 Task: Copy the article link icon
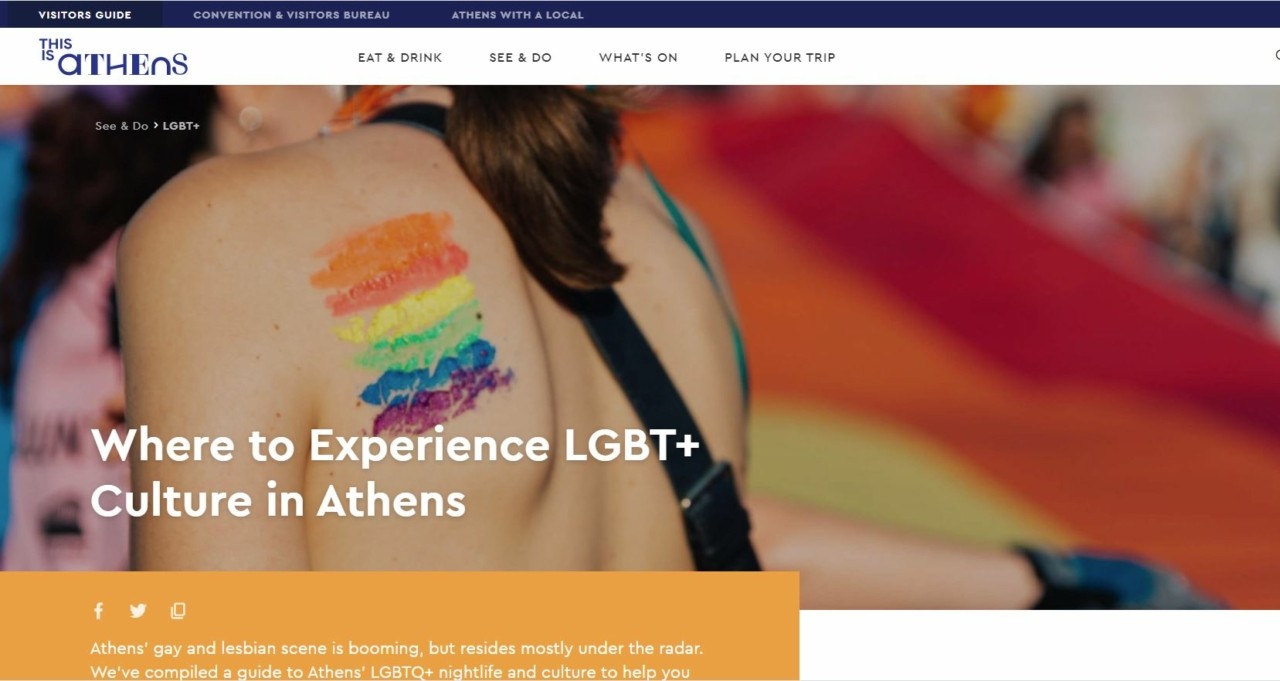pos(178,611)
